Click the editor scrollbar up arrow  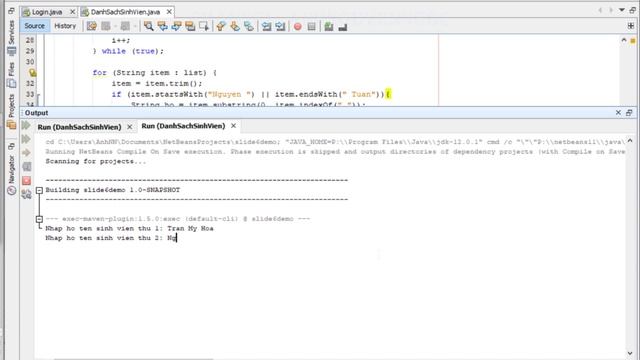624,40
